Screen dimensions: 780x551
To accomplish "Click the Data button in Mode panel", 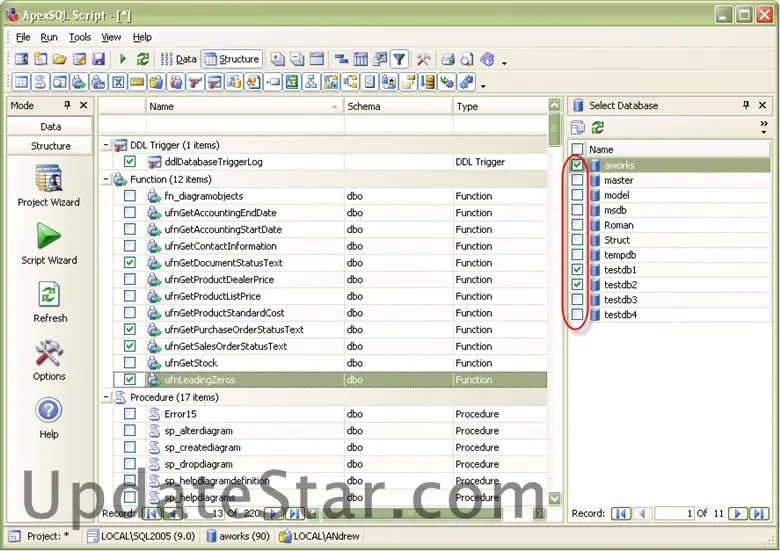I will pos(50,126).
